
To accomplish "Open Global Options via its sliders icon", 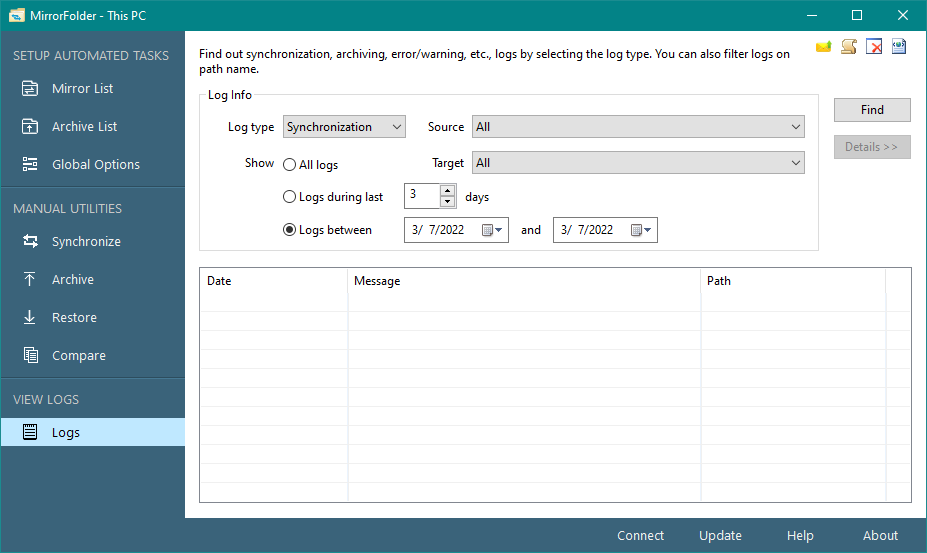I will tap(30, 164).
